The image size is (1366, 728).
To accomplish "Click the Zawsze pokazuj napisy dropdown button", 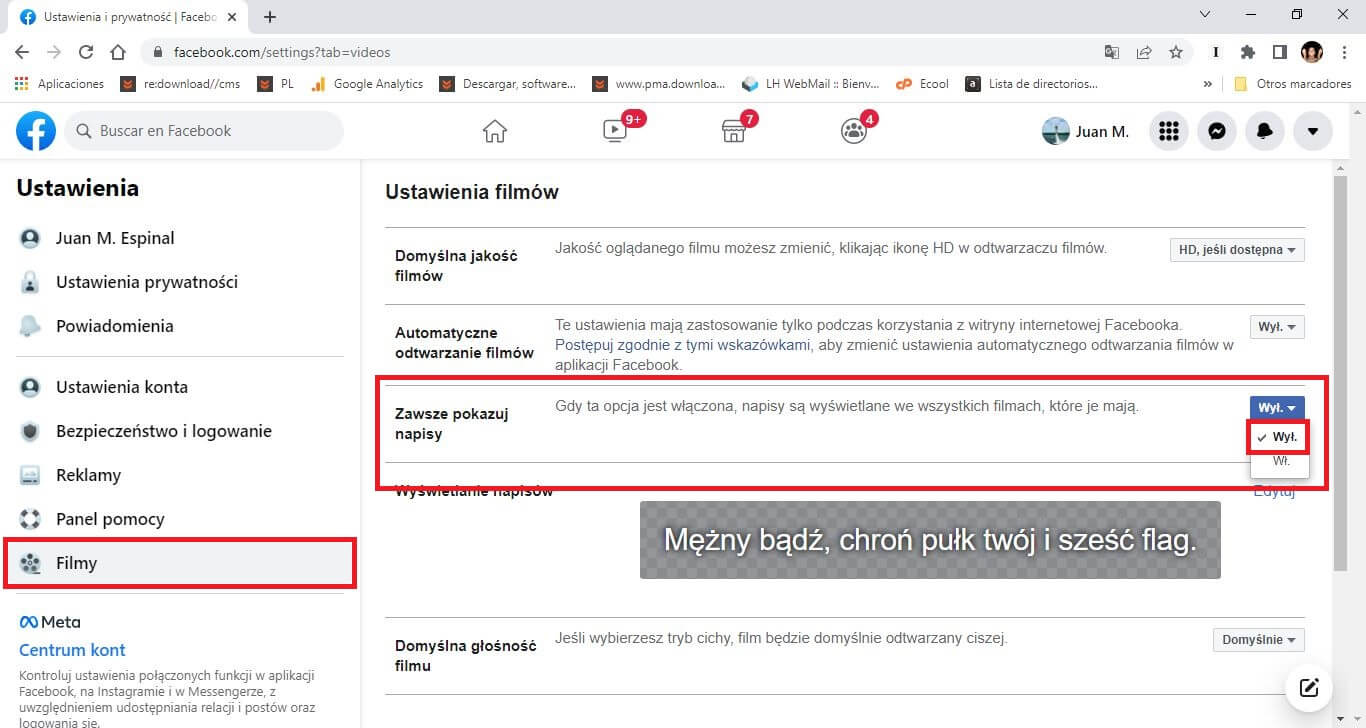I will (1277, 408).
